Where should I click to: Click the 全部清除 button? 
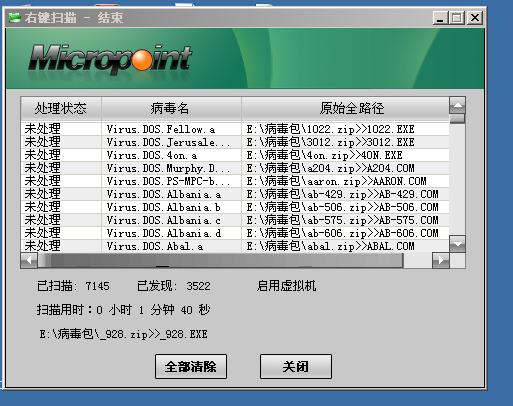[x=191, y=366]
